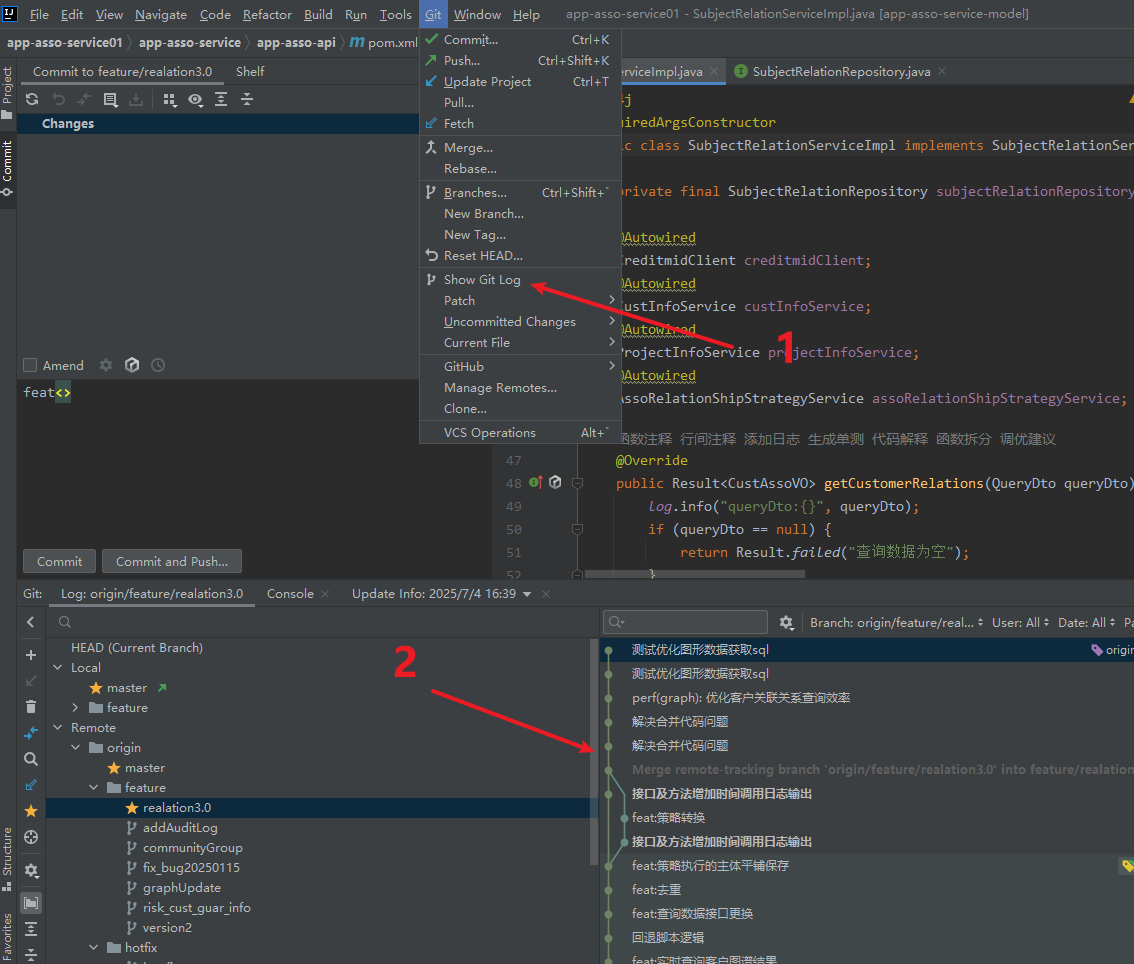This screenshot has height=964, width=1134.
Task: Toggle group-by-directory button in branches toolbar
Action: pos(31,903)
